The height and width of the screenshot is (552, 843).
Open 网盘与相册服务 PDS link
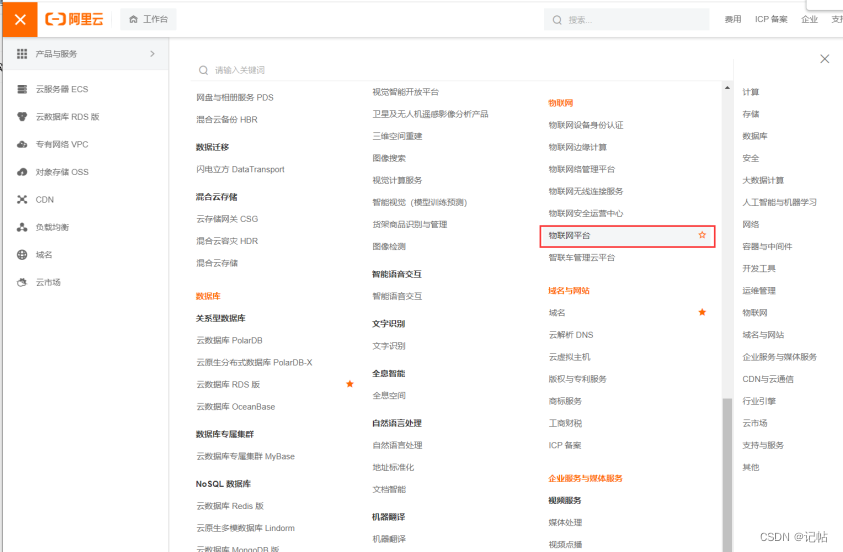(235, 97)
